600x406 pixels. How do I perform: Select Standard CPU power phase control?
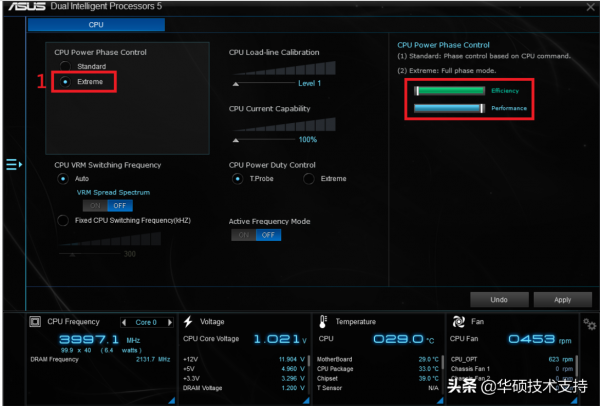pyautogui.click(x=65, y=66)
